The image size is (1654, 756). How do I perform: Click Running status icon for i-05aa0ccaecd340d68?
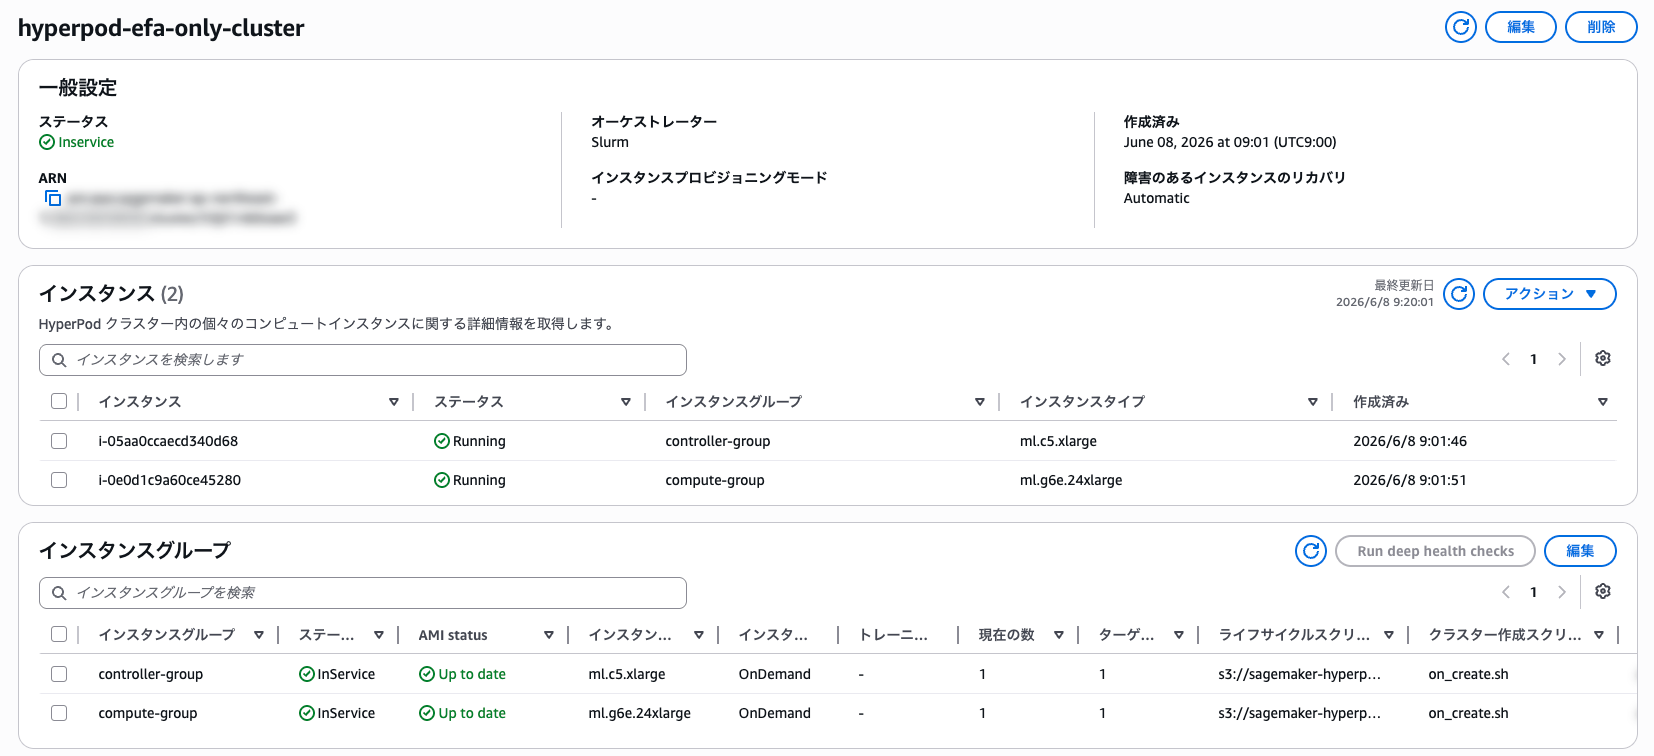pos(441,441)
